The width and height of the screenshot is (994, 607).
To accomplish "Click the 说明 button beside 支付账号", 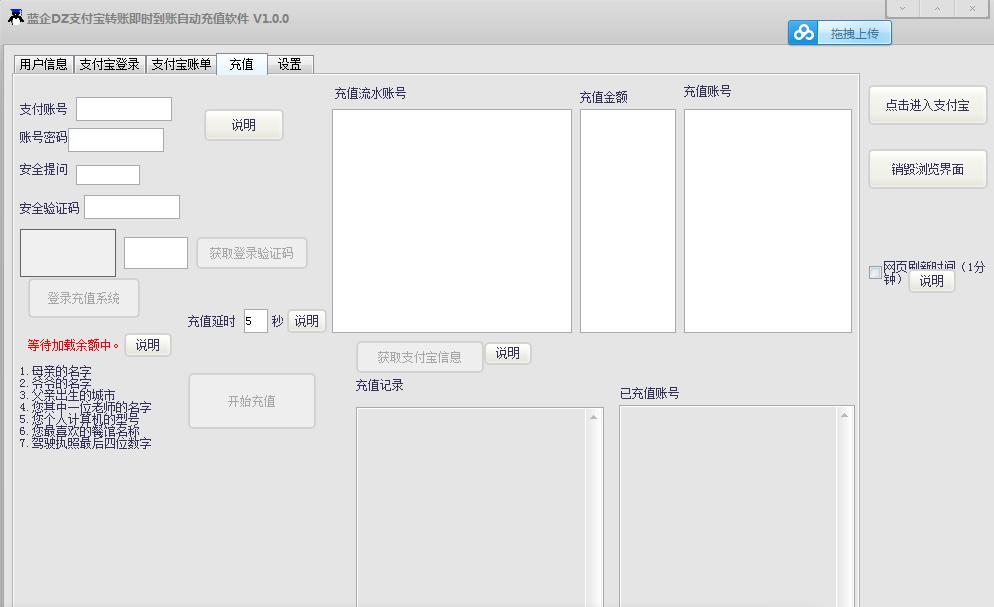I will (x=243, y=125).
